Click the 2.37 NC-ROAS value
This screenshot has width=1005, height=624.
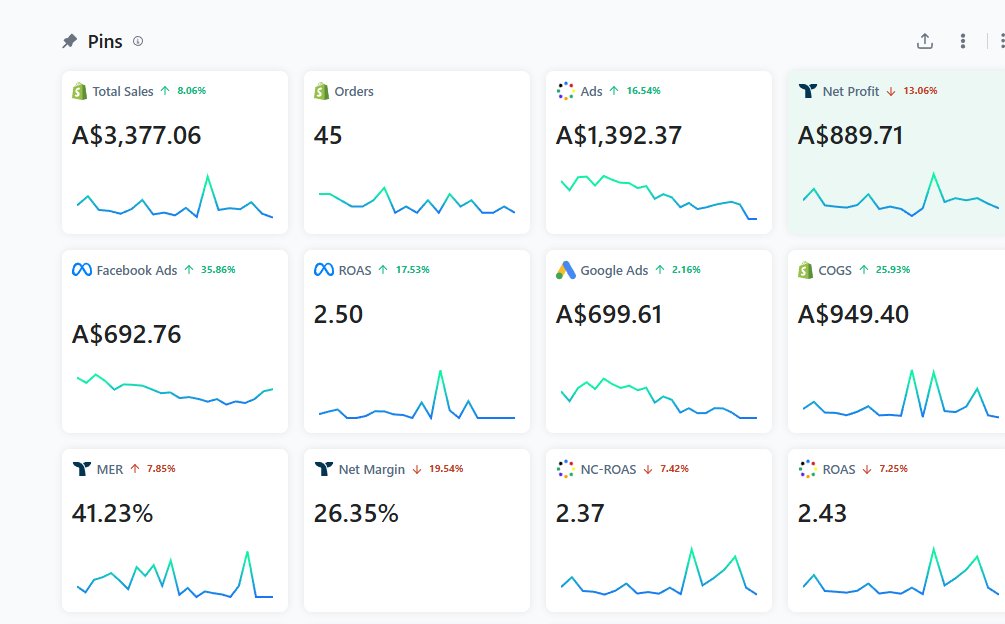(579, 513)
